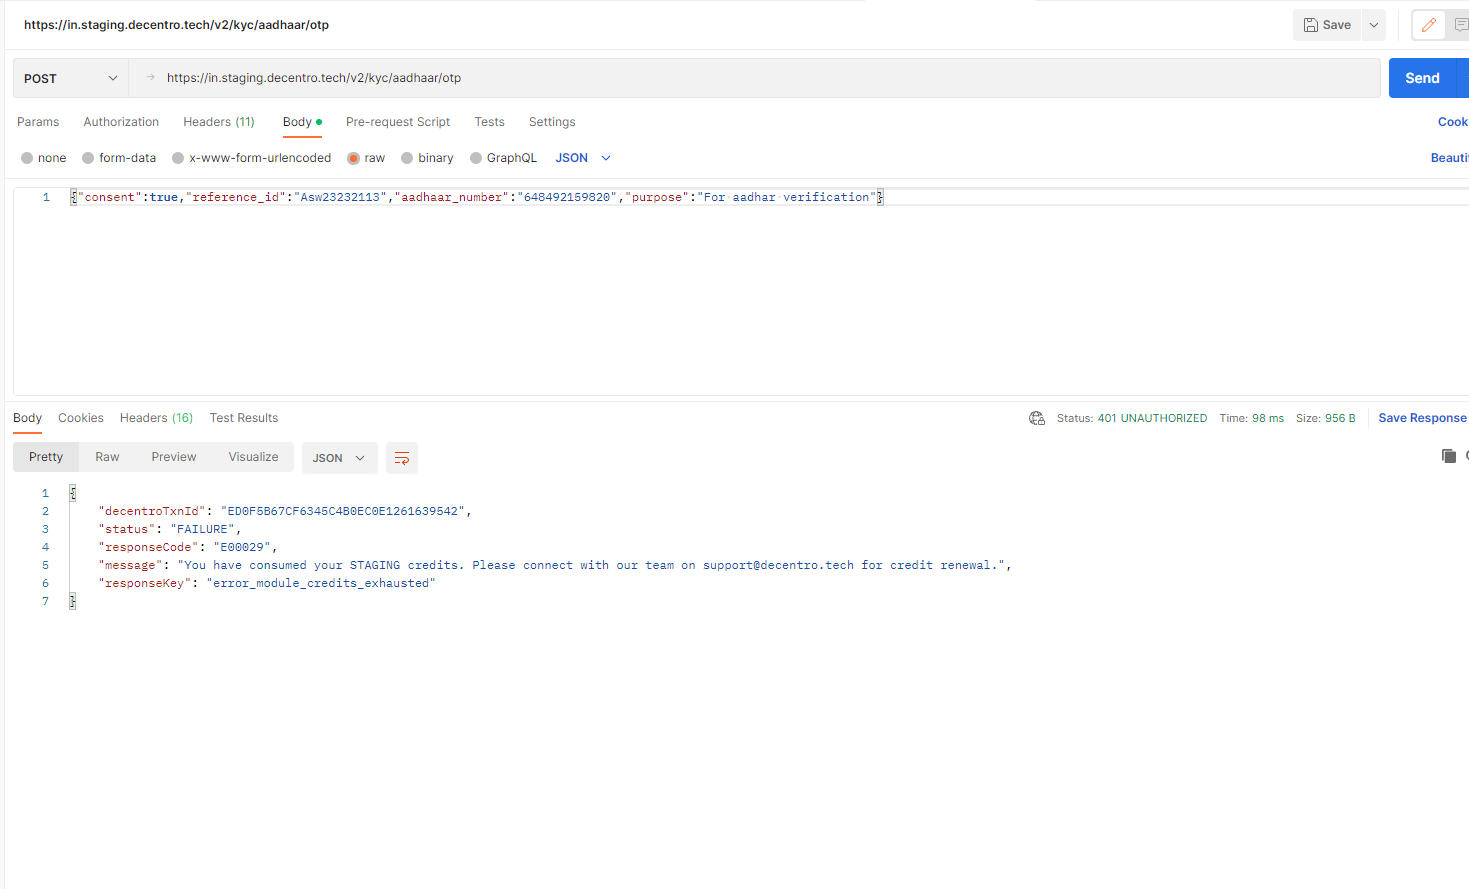The image size is (1469, 889).
Task: Open the request Settings tab
Action: click(x=552, y=122)
